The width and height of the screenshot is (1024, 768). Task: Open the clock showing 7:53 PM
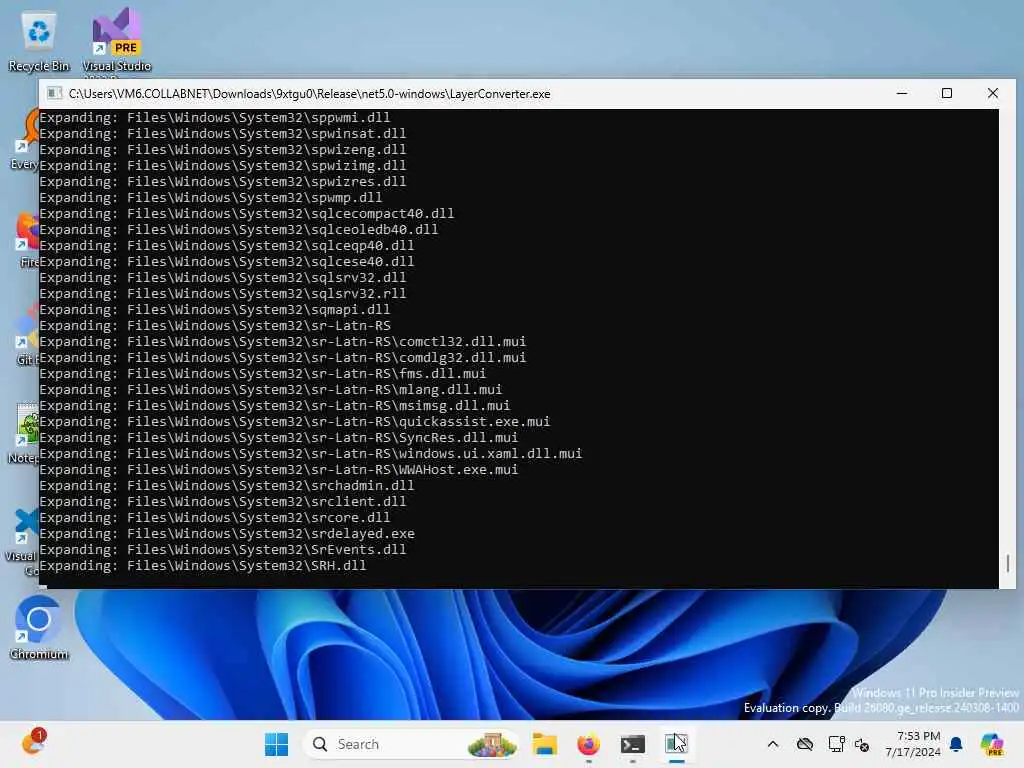pyautogui.click(x=913, y=744)
